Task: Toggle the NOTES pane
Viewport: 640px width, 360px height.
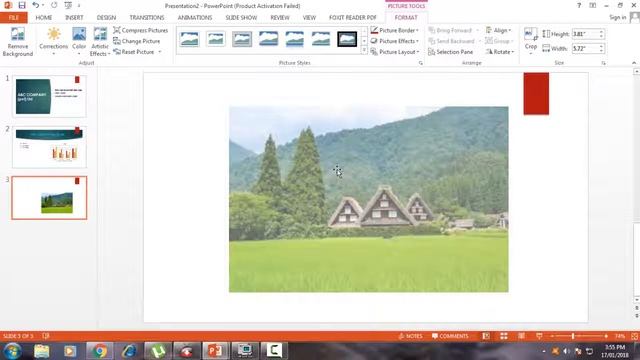Action: pyautogui.click(x=410, y=336)
